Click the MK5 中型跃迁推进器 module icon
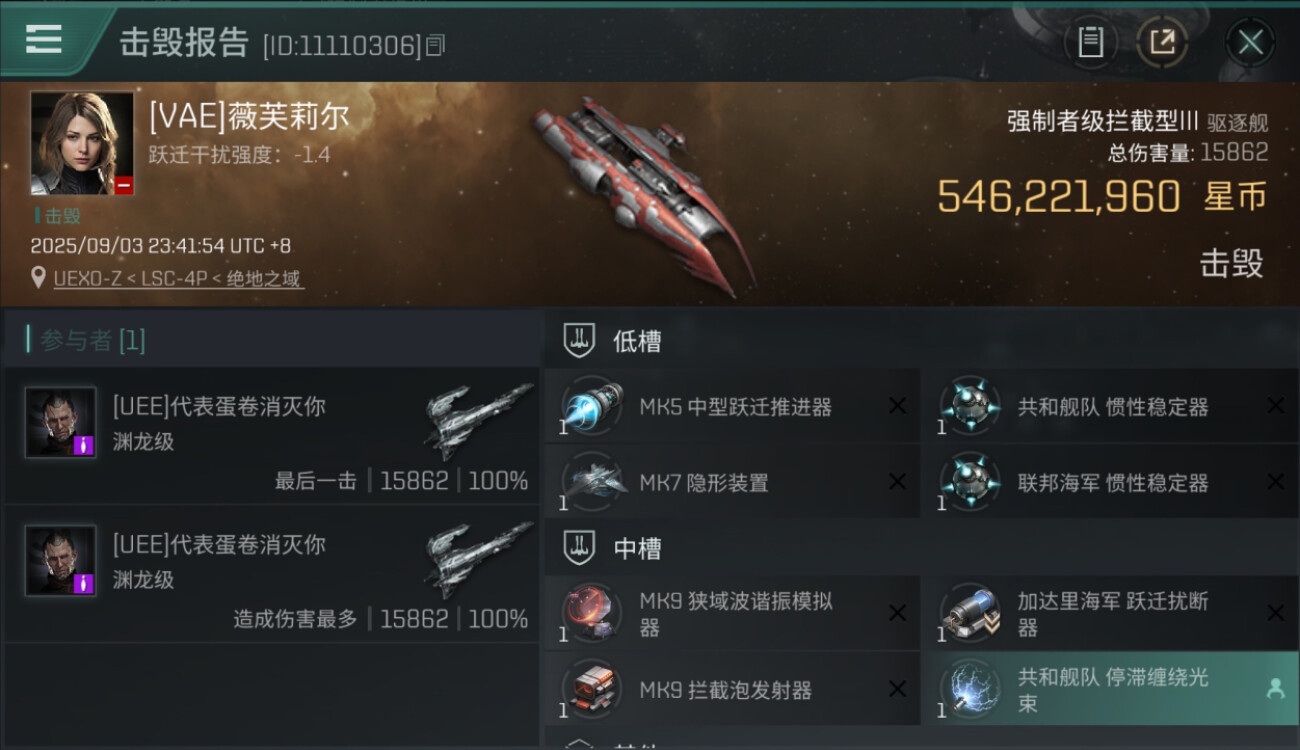 coord(592,406)
